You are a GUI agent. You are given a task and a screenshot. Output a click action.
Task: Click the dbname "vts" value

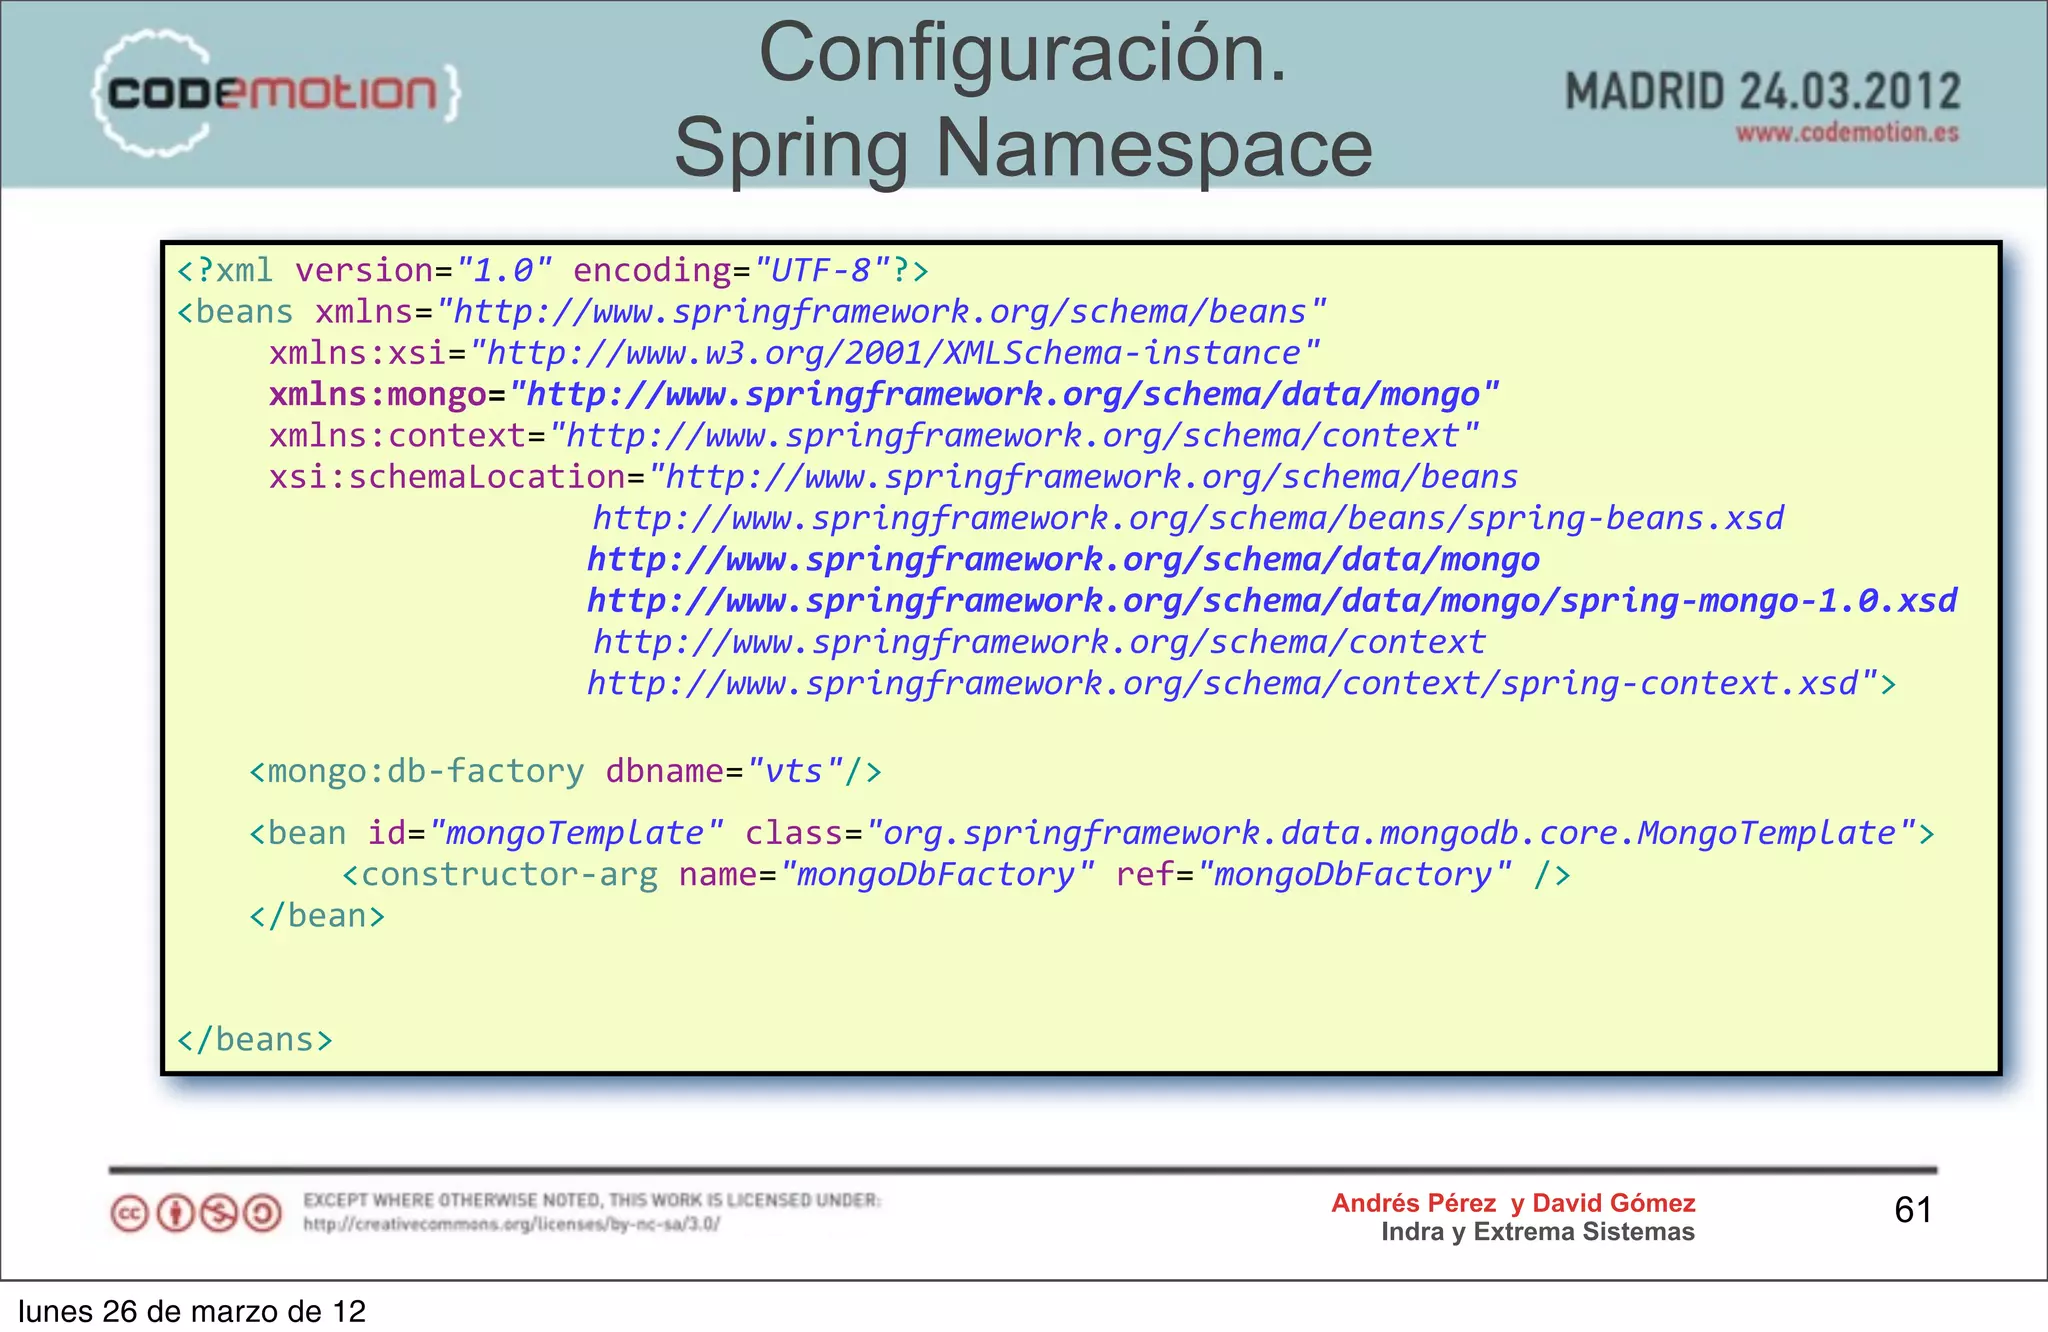[x=795, y=771]
